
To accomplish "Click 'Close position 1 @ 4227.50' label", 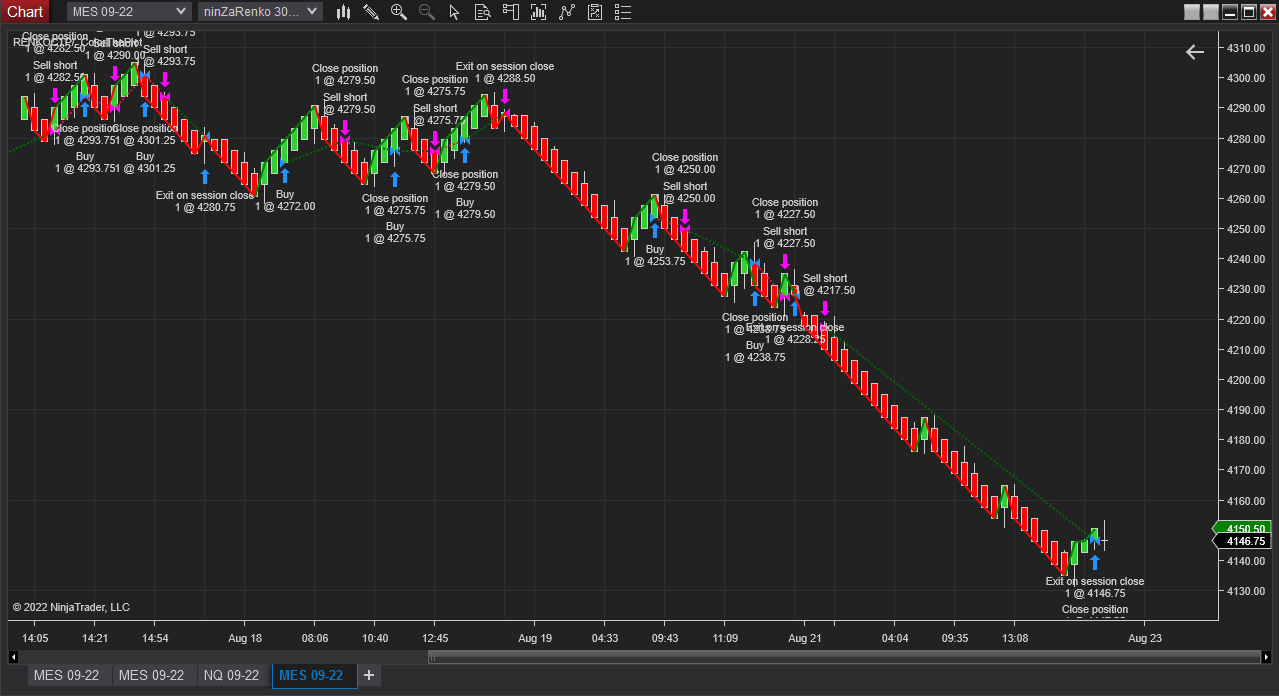I will pos(785,208).
